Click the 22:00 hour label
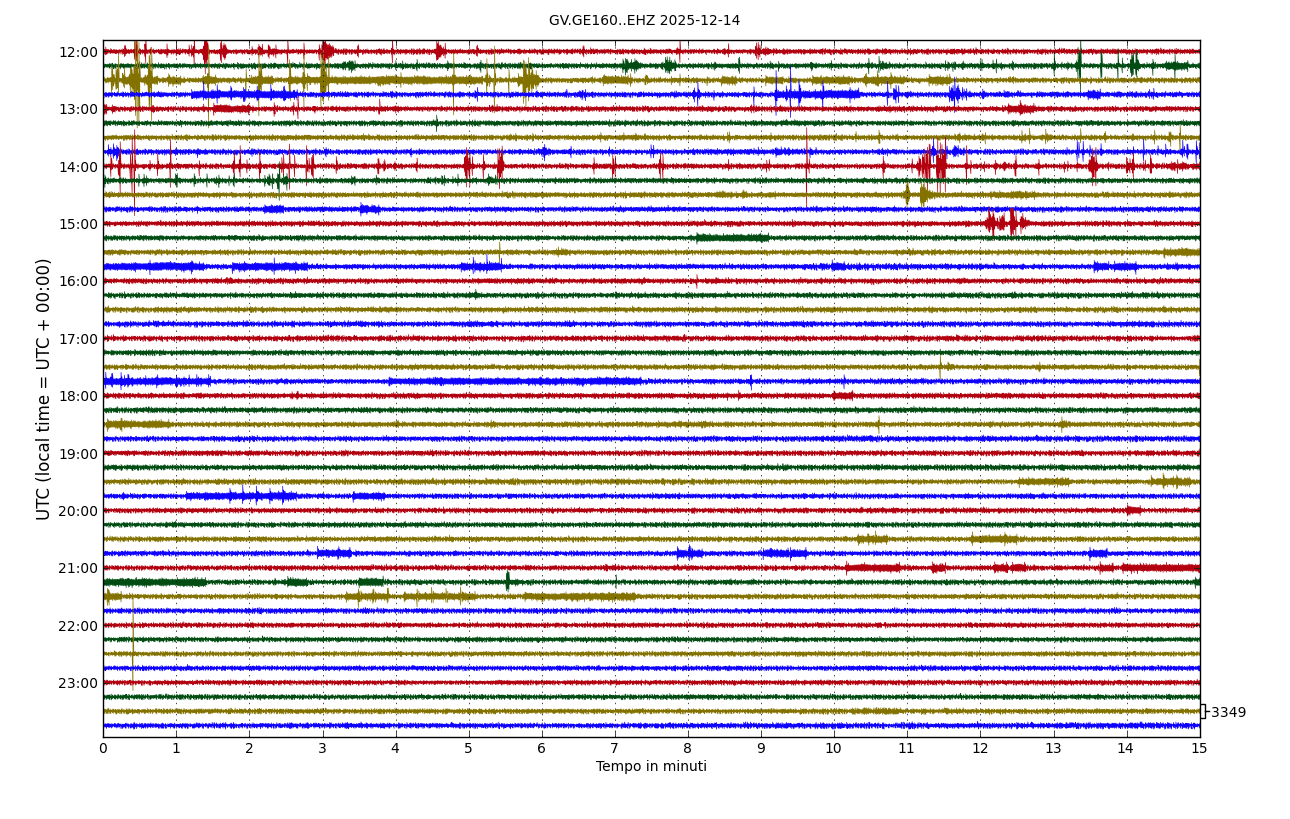 [78, 626]
